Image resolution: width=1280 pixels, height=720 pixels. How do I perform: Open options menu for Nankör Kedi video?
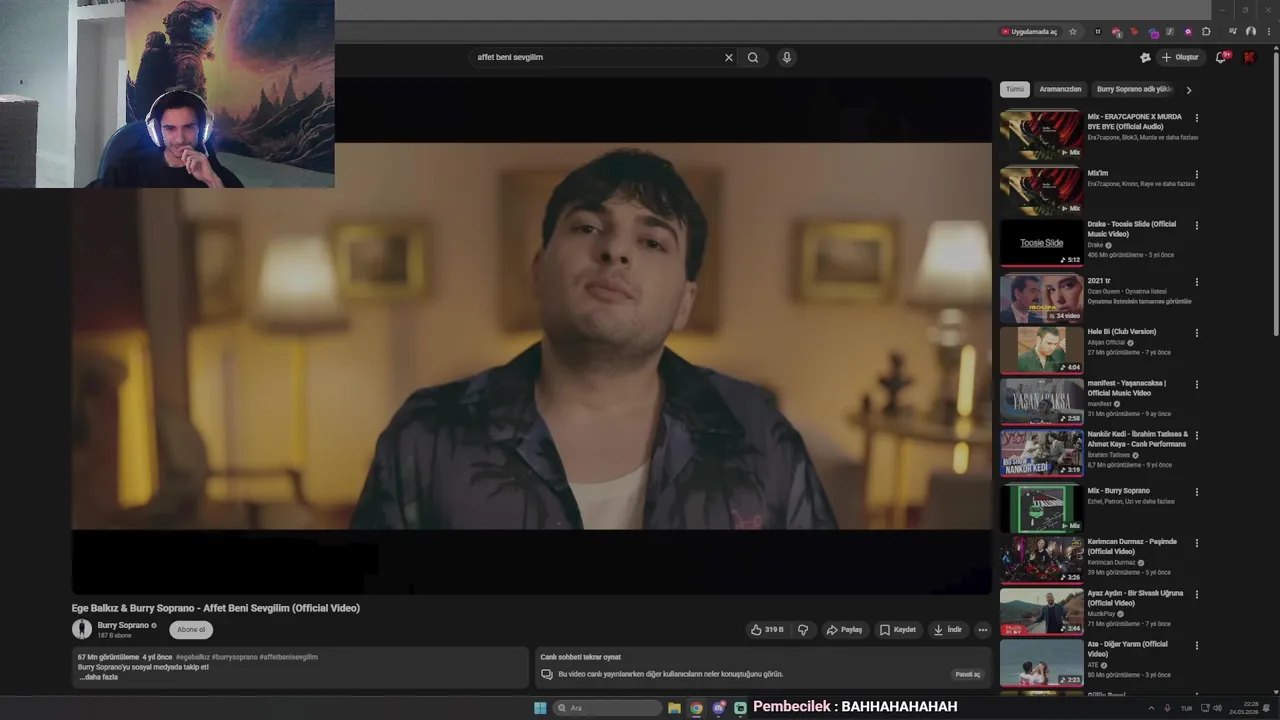(x=1197, y=436)
